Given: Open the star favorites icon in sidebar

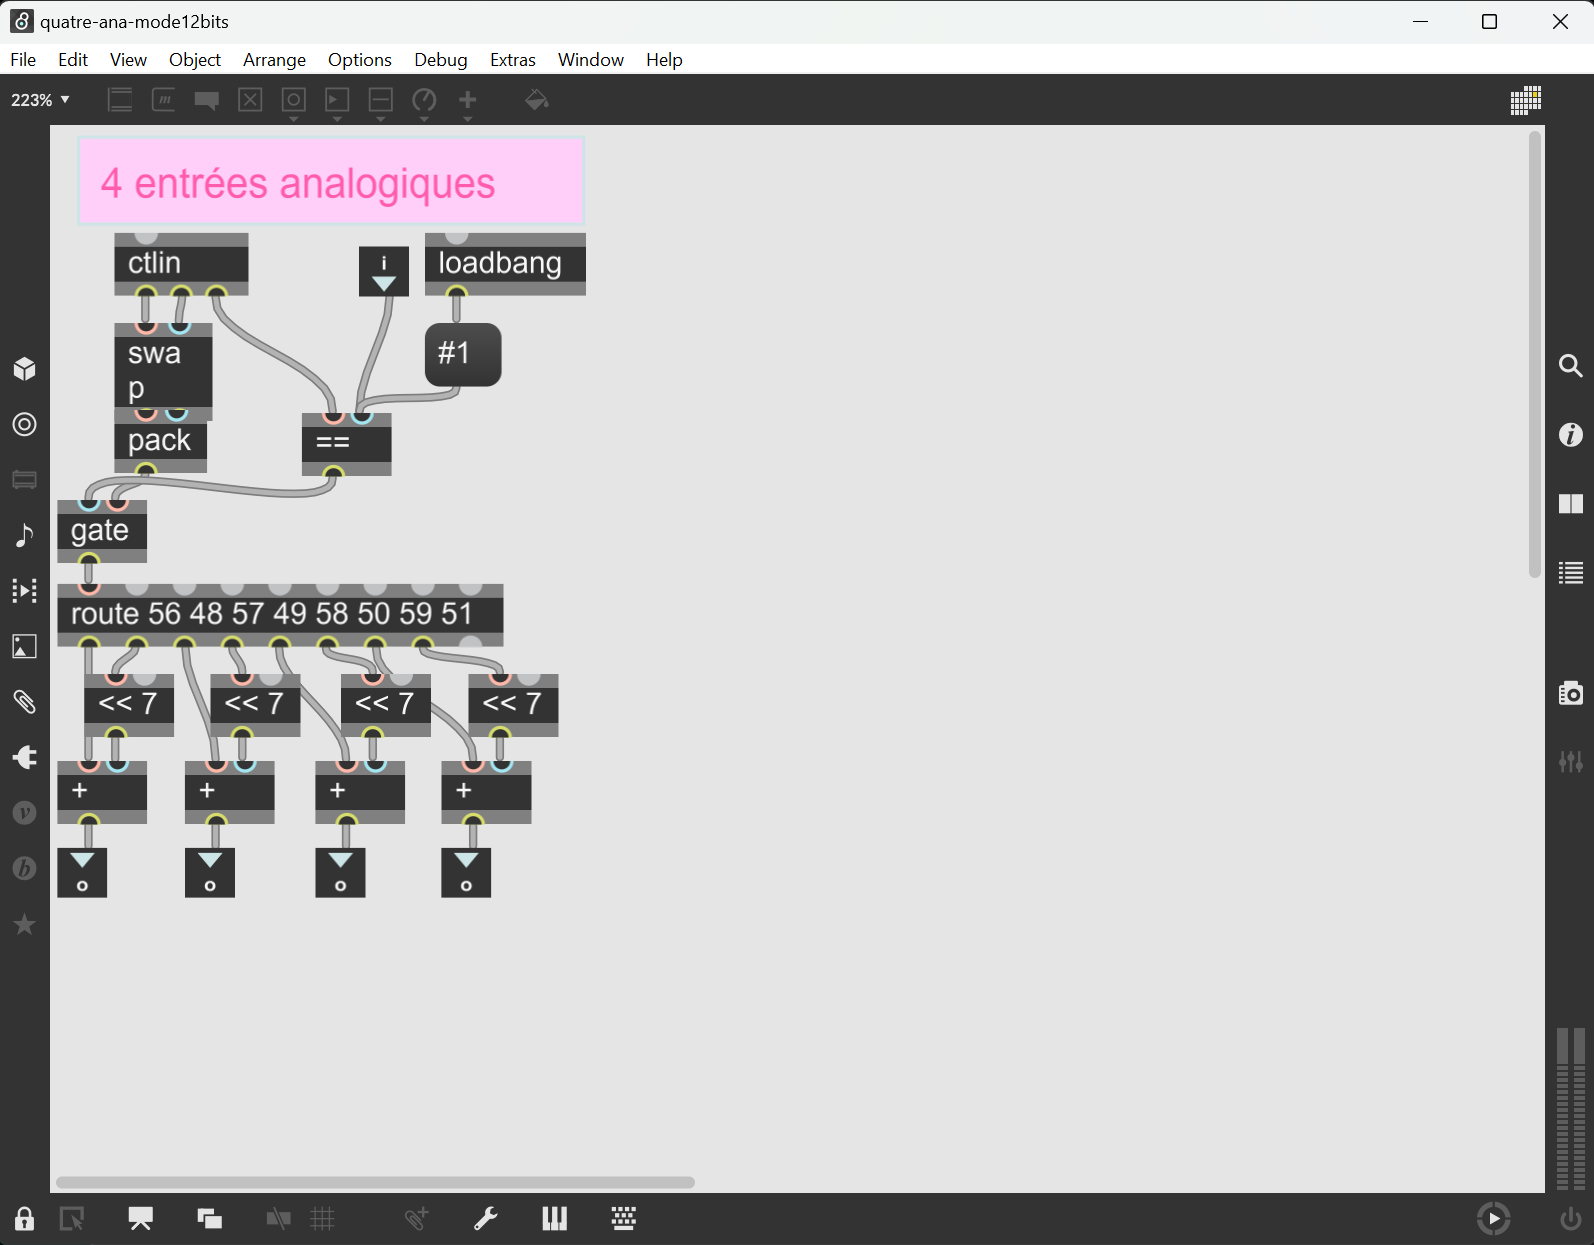Looking at the screenshot, I should pos(25,924).
